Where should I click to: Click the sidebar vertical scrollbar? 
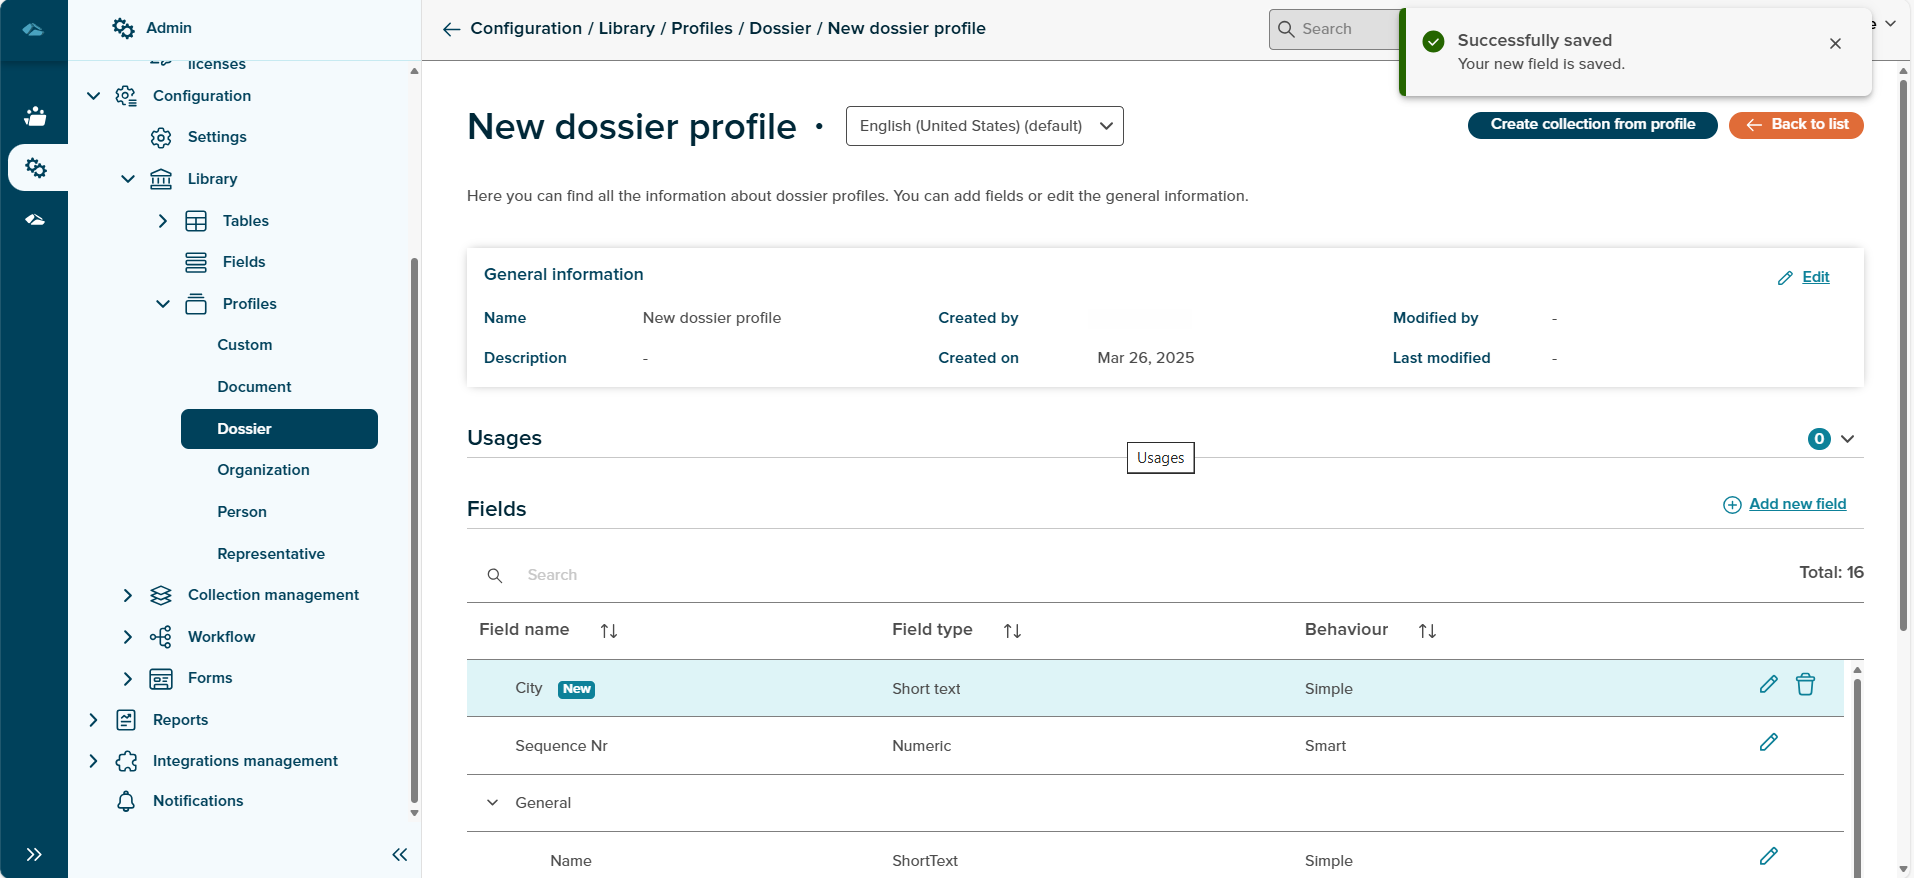tap(414, 530)
